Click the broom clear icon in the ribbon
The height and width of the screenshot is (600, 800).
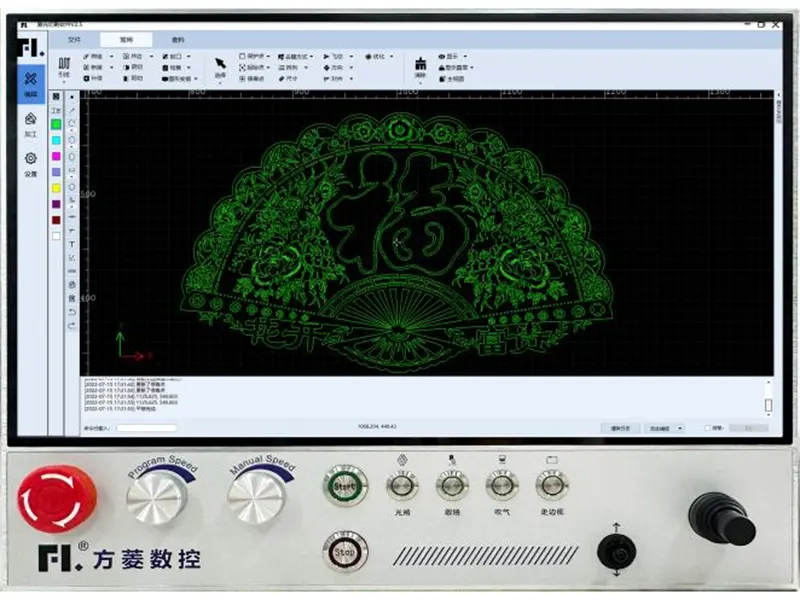(420, 64)
